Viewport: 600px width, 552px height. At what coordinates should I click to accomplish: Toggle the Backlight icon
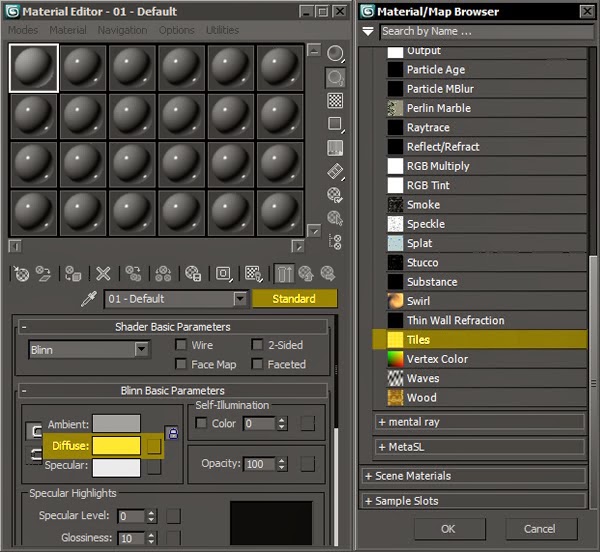[x=336, y=78]
